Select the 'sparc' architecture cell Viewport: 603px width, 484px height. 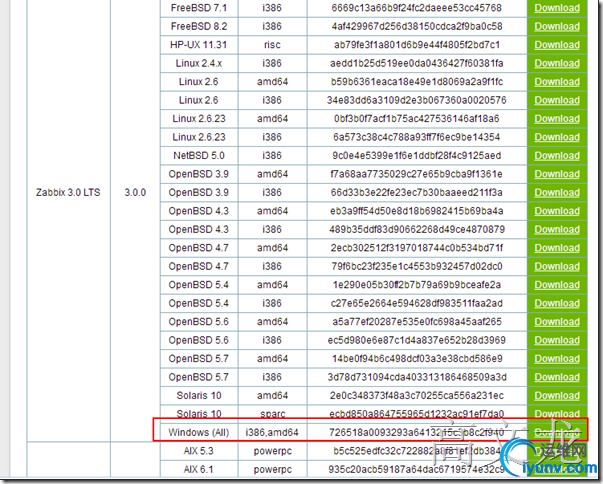coord(273,414)
